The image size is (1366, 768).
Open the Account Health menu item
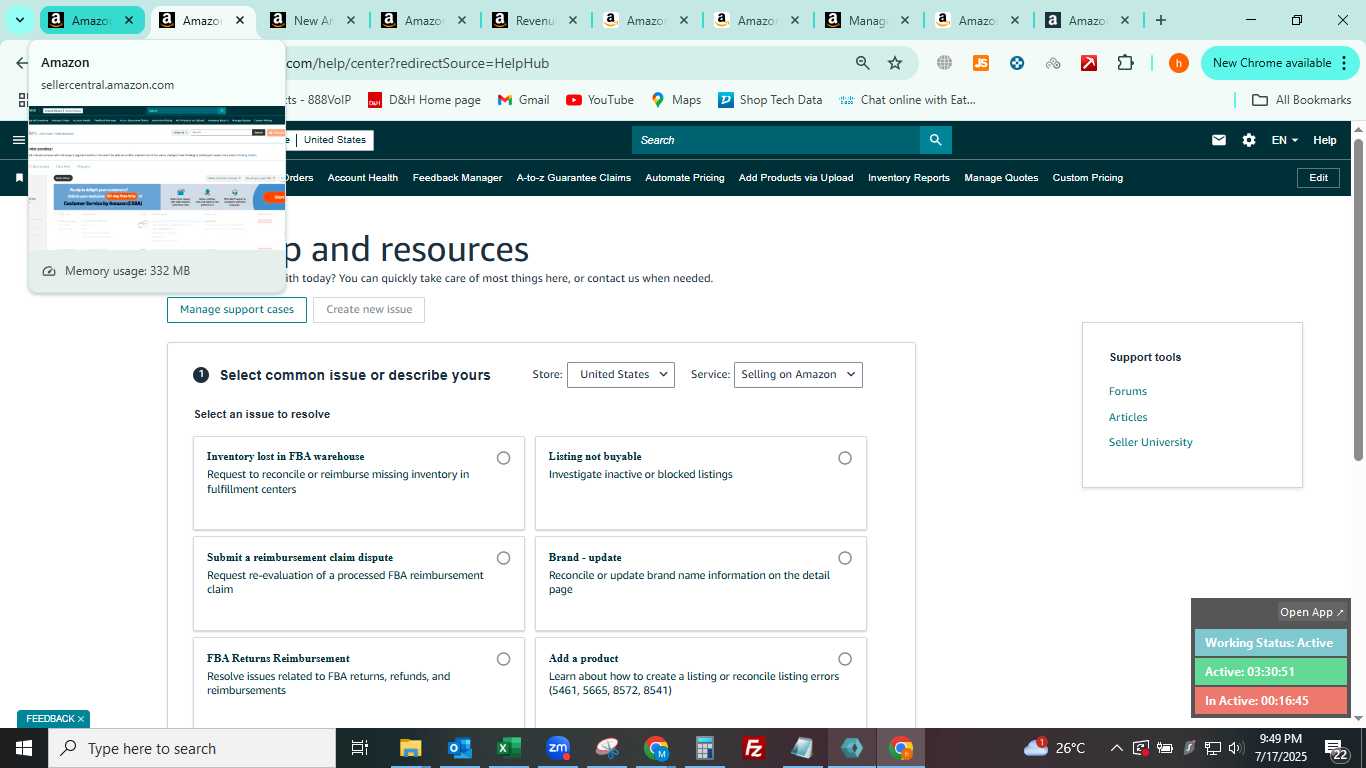click(x=363, y=178)
